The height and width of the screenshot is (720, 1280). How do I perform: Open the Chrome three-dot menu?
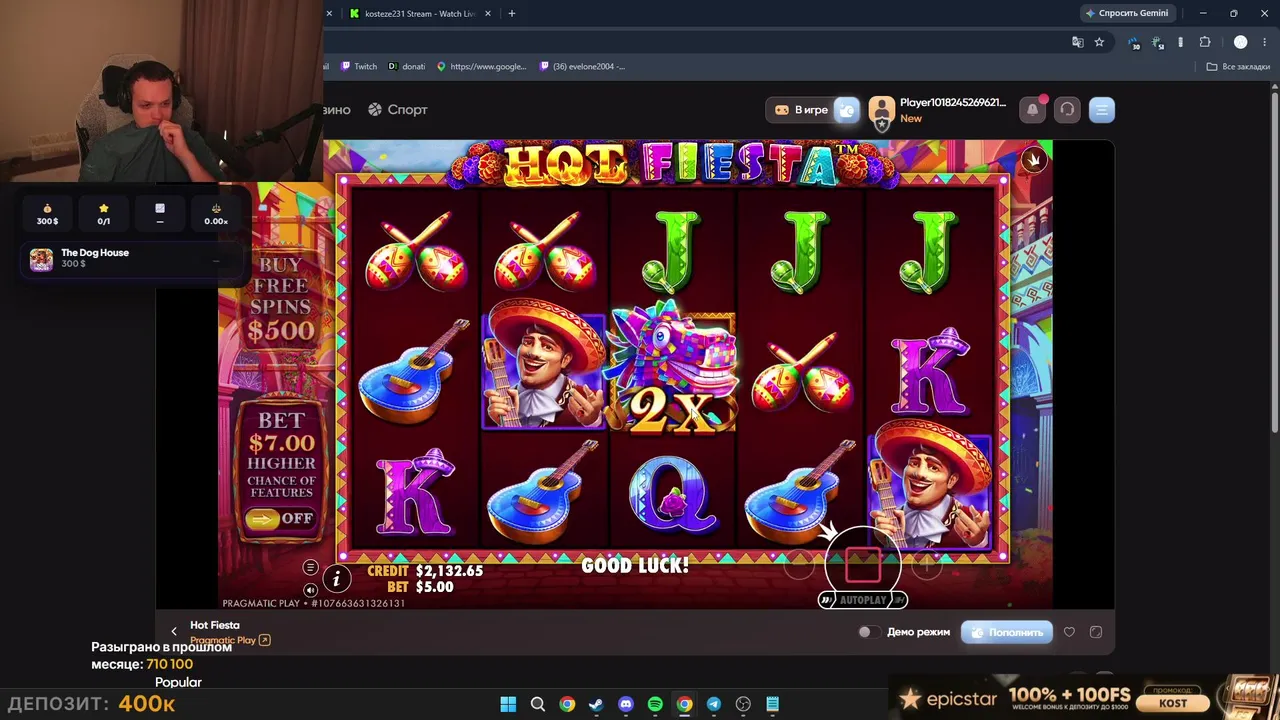pyautogui.click(x=1264, y=42)
